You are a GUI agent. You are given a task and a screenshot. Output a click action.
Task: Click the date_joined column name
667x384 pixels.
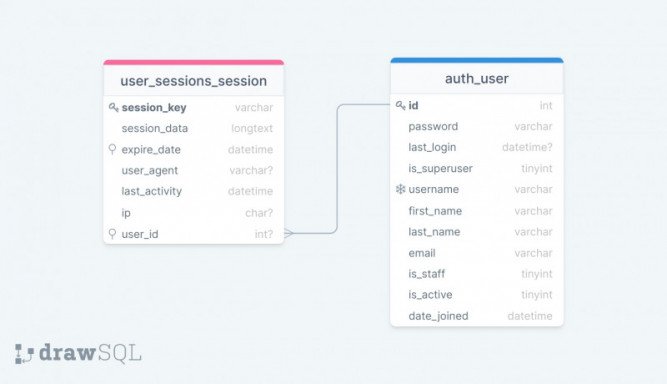pos(438,316)
